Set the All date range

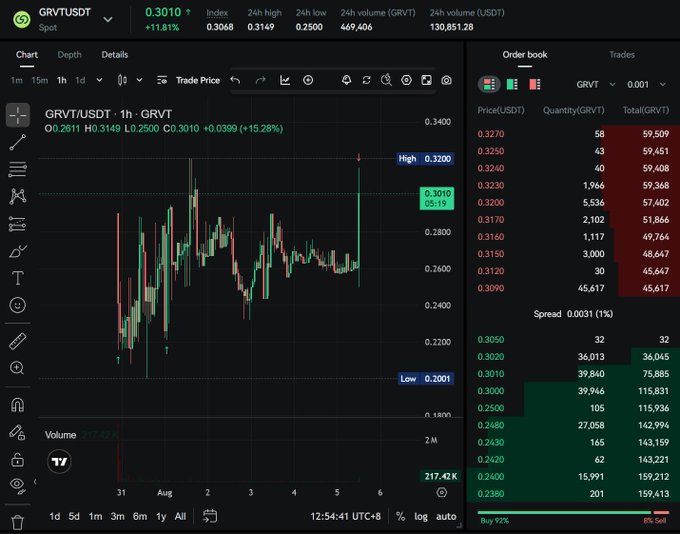(180, 516)
